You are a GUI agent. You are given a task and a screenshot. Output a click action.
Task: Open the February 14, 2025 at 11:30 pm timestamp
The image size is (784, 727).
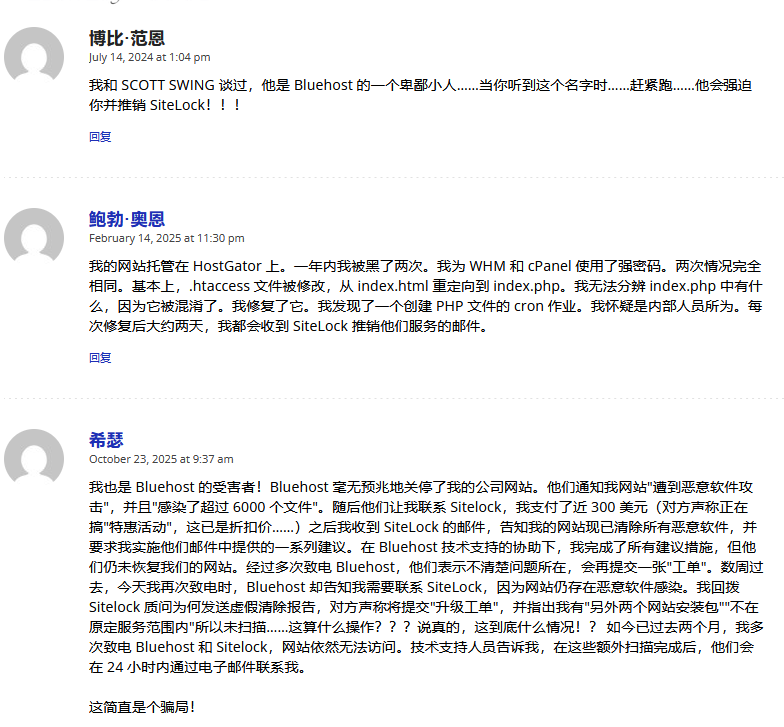click(x=166, y=238)
